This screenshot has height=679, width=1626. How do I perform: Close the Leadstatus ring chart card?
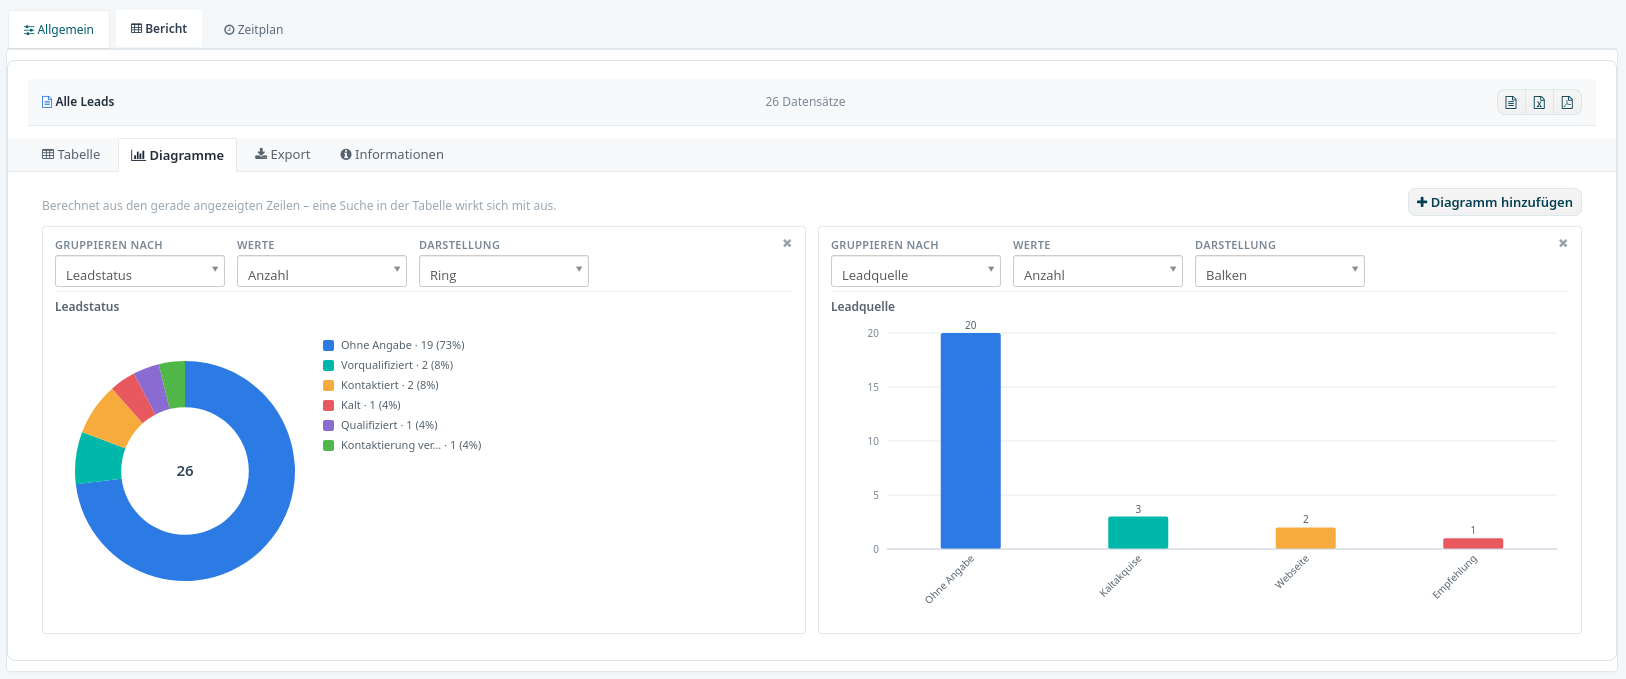pyautogui.click(x=787, y=243)
